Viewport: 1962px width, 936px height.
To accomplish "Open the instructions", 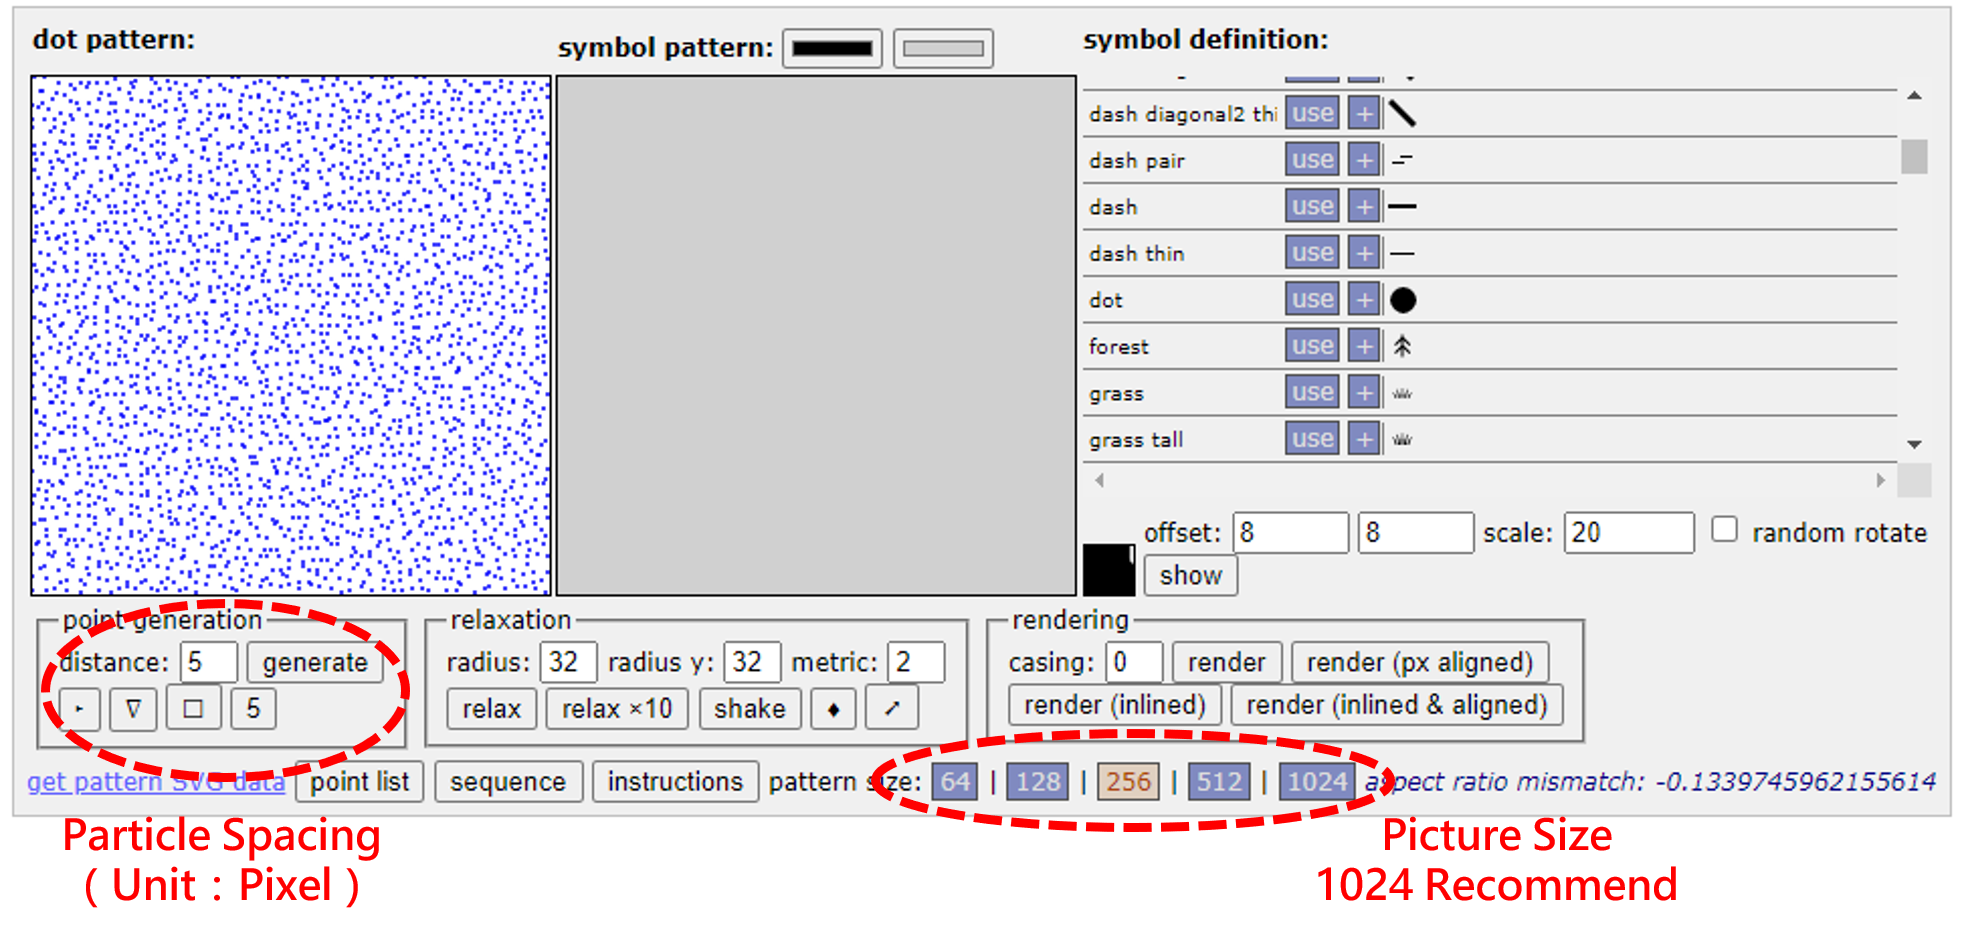I will click(676, 782).
